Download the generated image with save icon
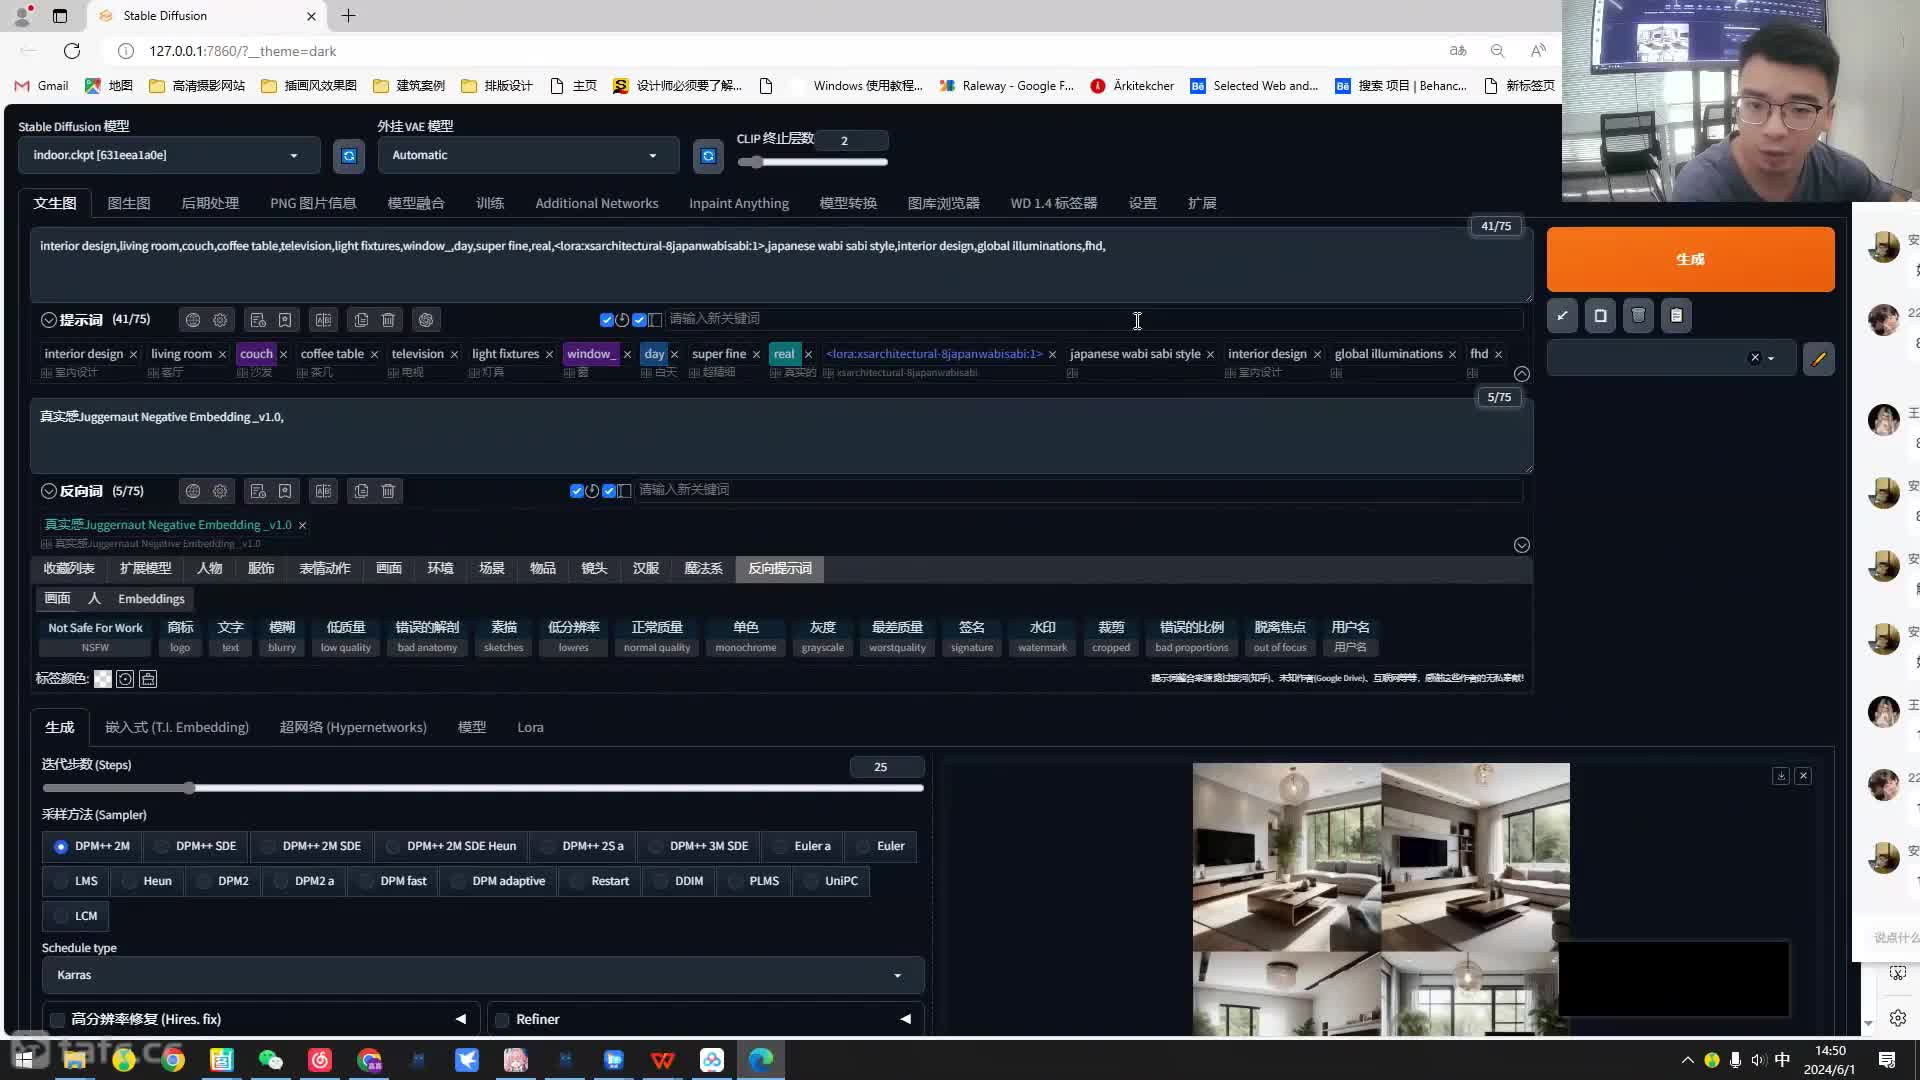Viewport: 1920px width, 1080px height. 1780,776
